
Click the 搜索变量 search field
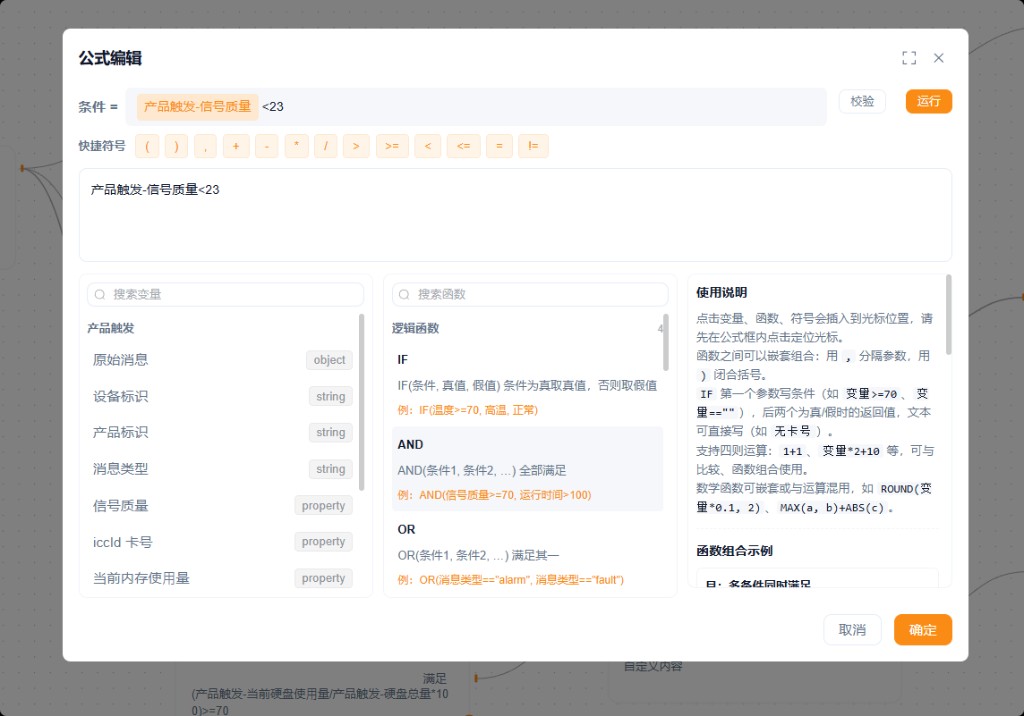[x=225, y=295]
